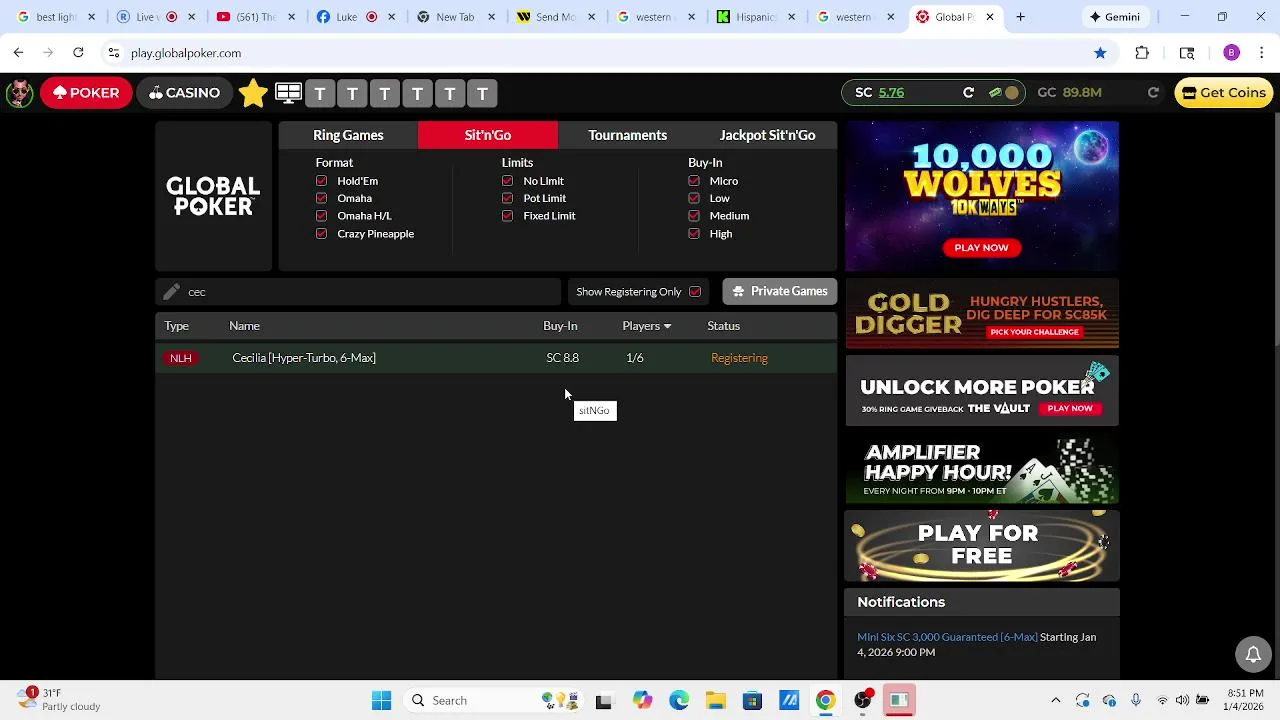Toggle the Medium buy-in checkbox
Viewport: 1280px width, 720px height.
(x=694, y=216)
